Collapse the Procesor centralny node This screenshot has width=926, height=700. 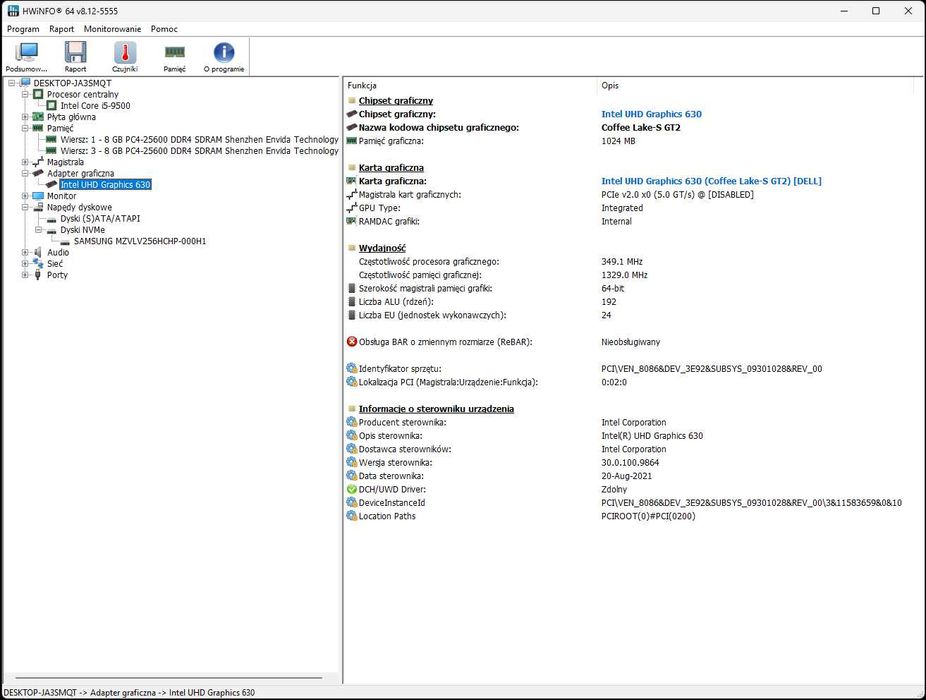pos(25,95)
